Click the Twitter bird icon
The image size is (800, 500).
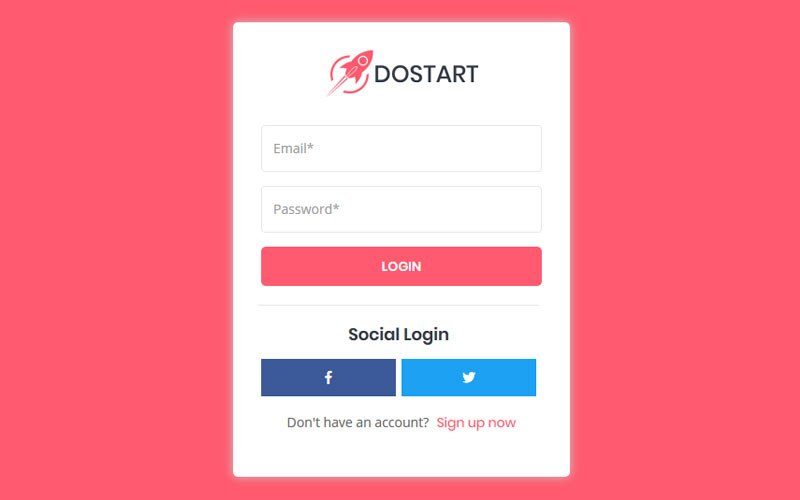click(x=469, y=378)
